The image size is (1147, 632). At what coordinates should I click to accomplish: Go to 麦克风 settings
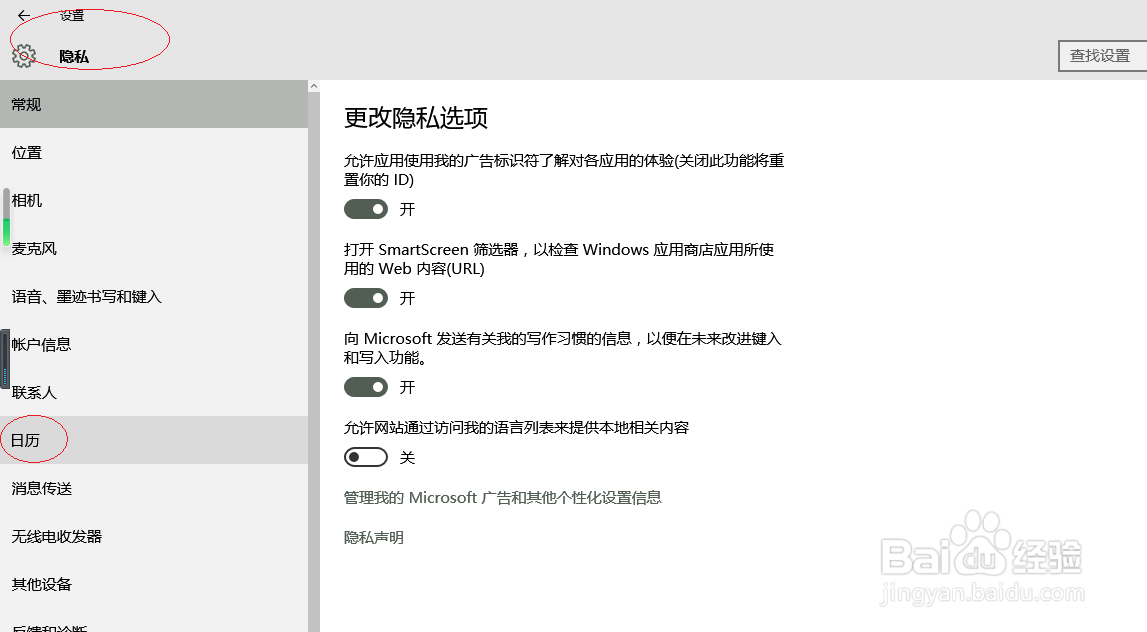point(154,249)
